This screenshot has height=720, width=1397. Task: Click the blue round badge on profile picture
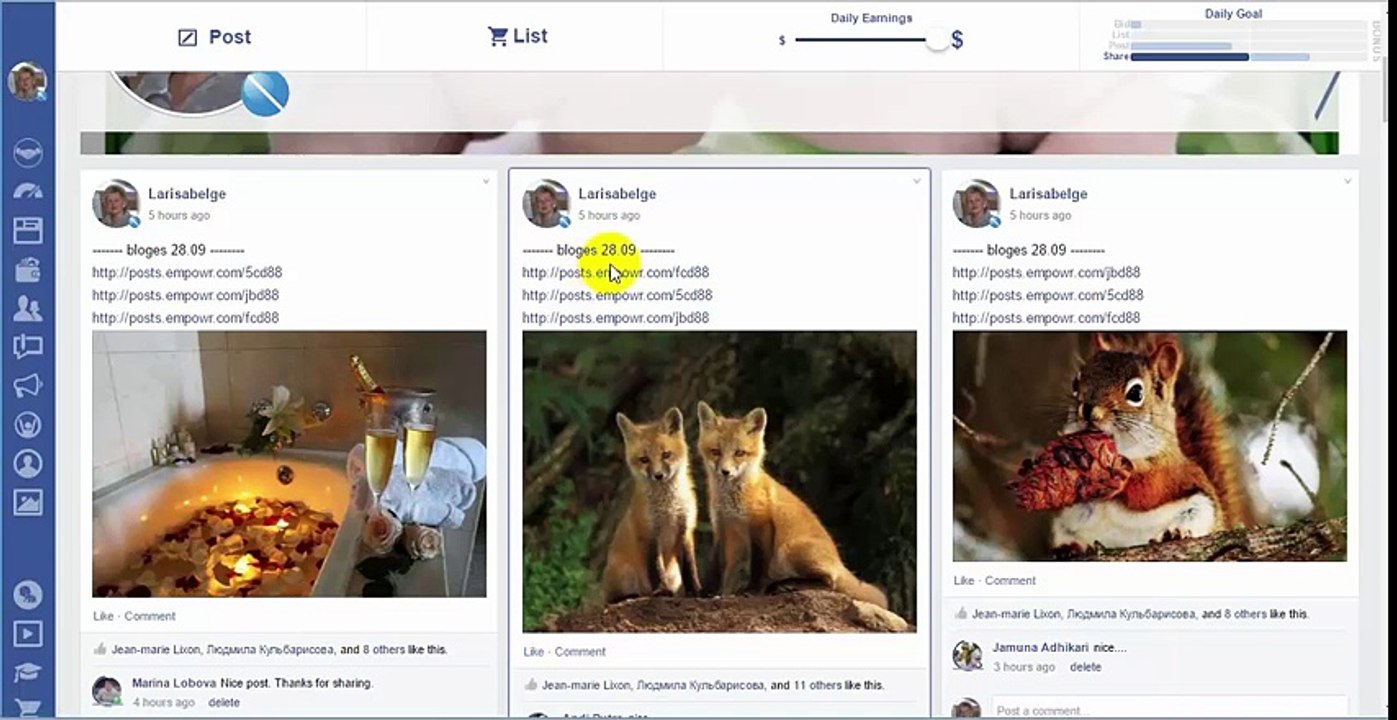(x=265, y=93)
